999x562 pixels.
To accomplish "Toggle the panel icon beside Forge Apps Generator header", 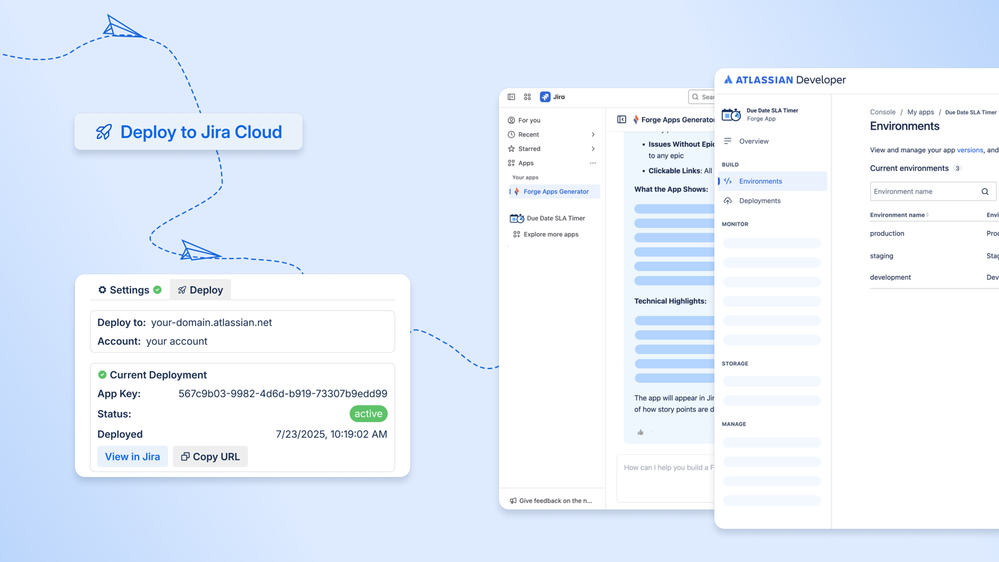I will [x=621, y=119].
